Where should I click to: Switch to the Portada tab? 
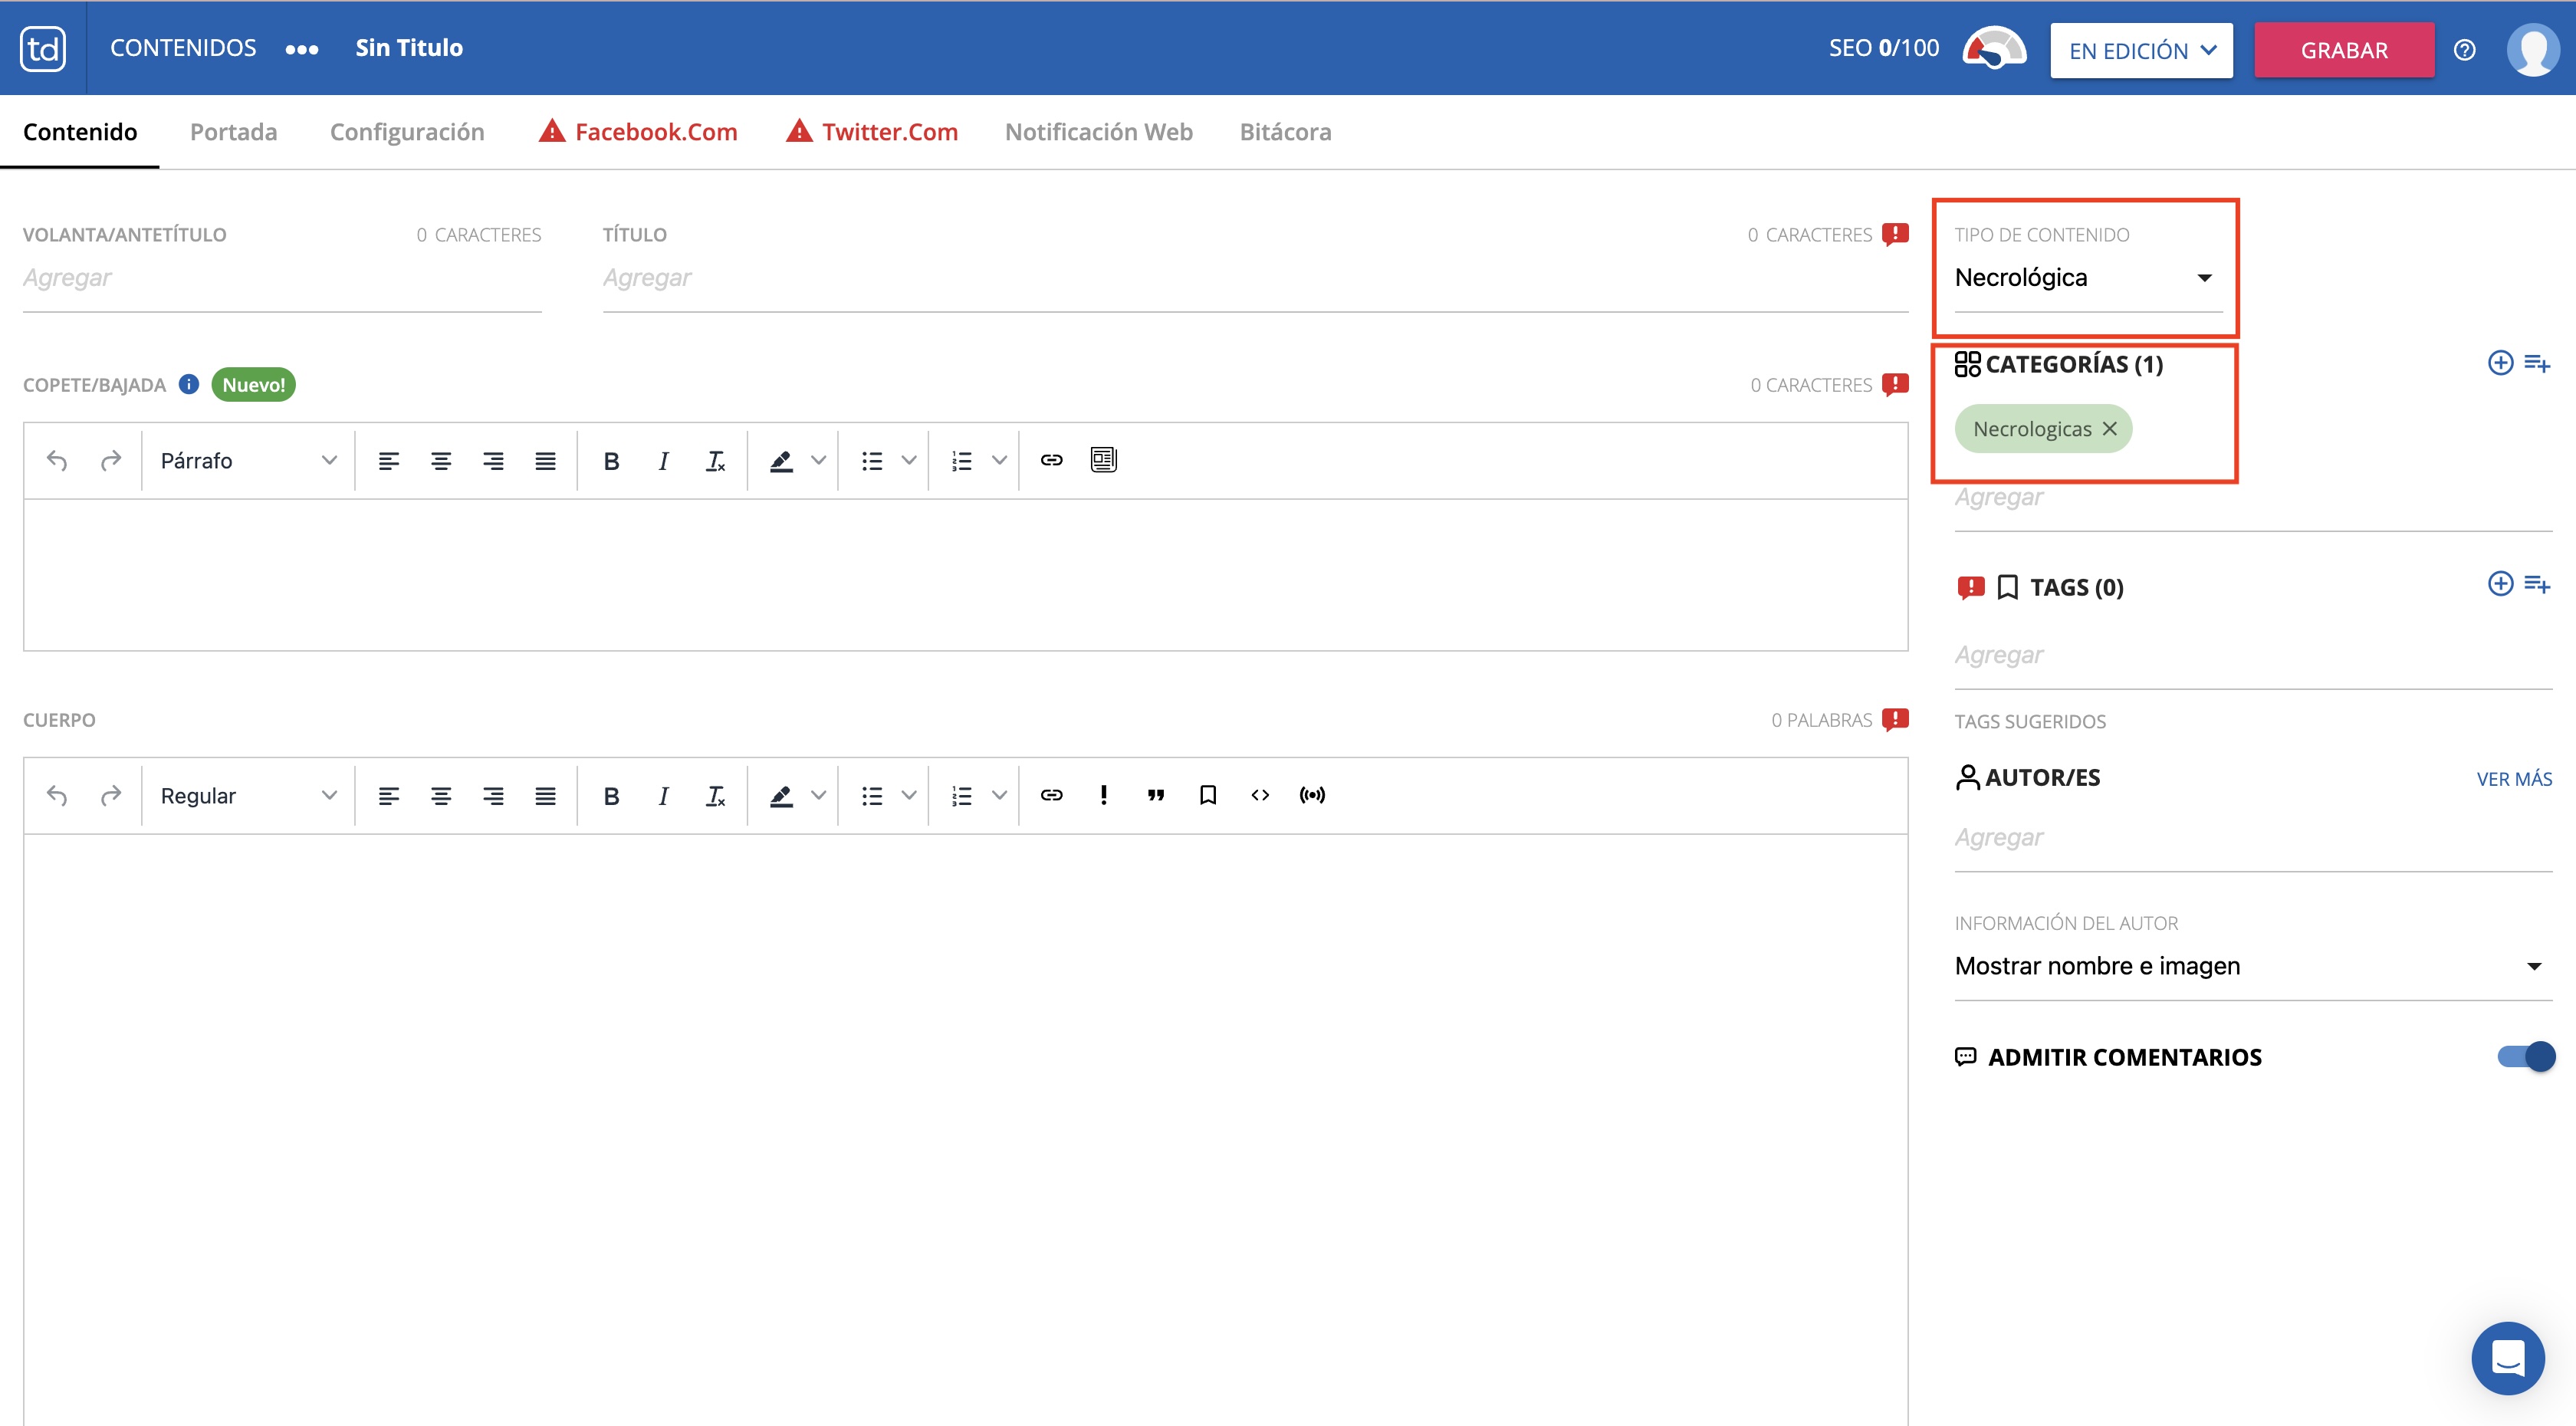coord(233,132)
